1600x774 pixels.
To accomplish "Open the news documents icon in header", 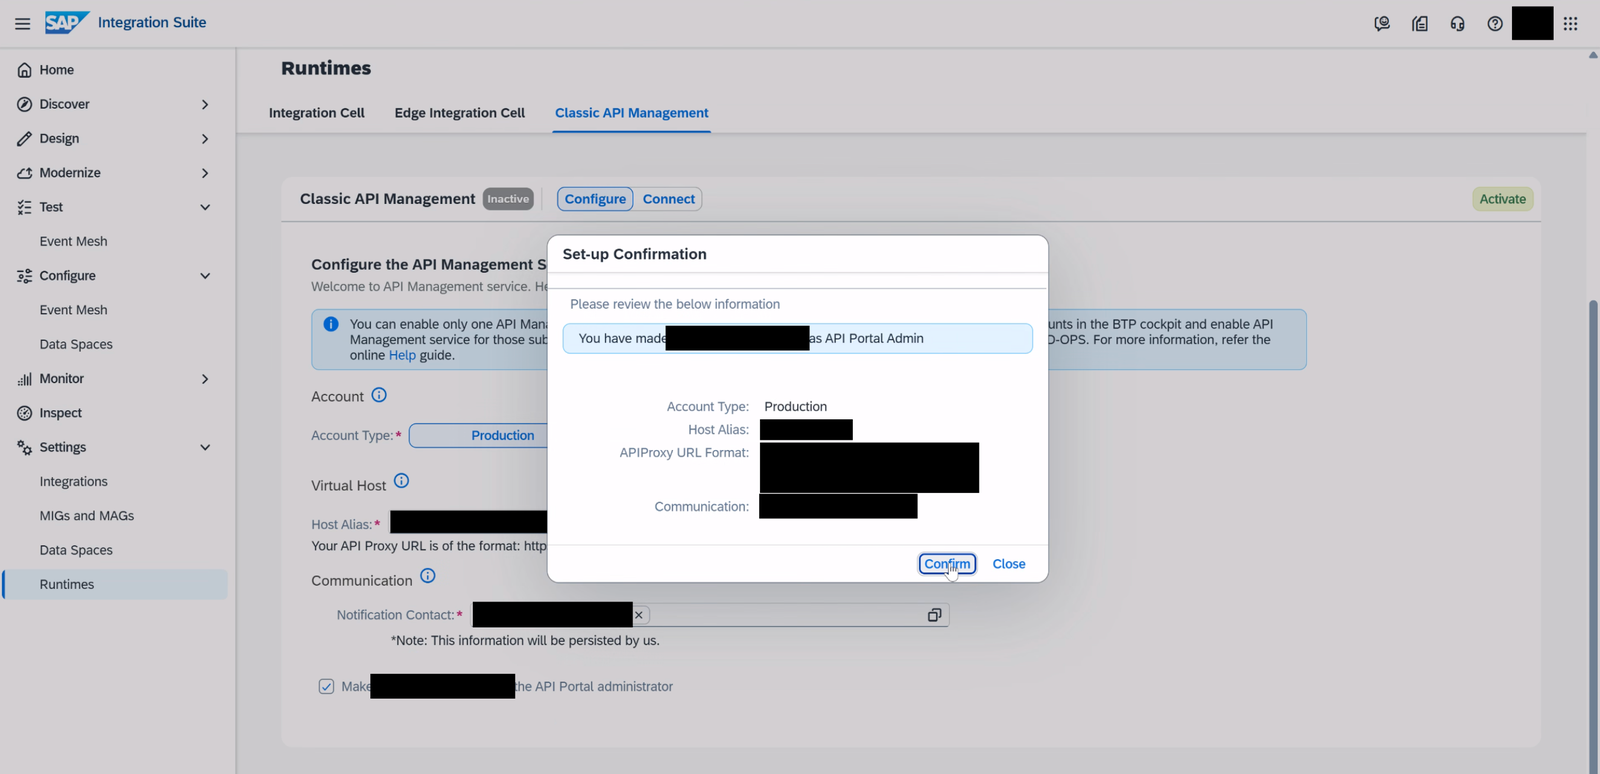I will coord(1420,23).
